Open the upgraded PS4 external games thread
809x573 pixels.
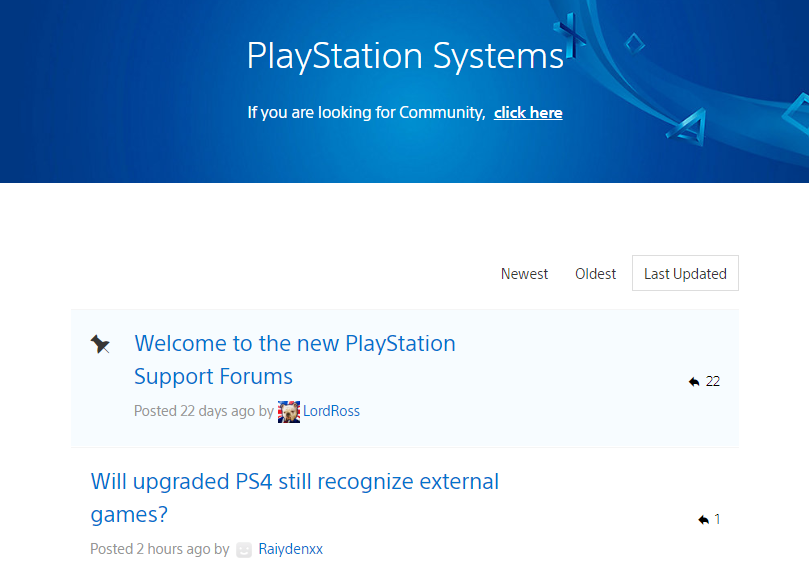click(295, 498)
